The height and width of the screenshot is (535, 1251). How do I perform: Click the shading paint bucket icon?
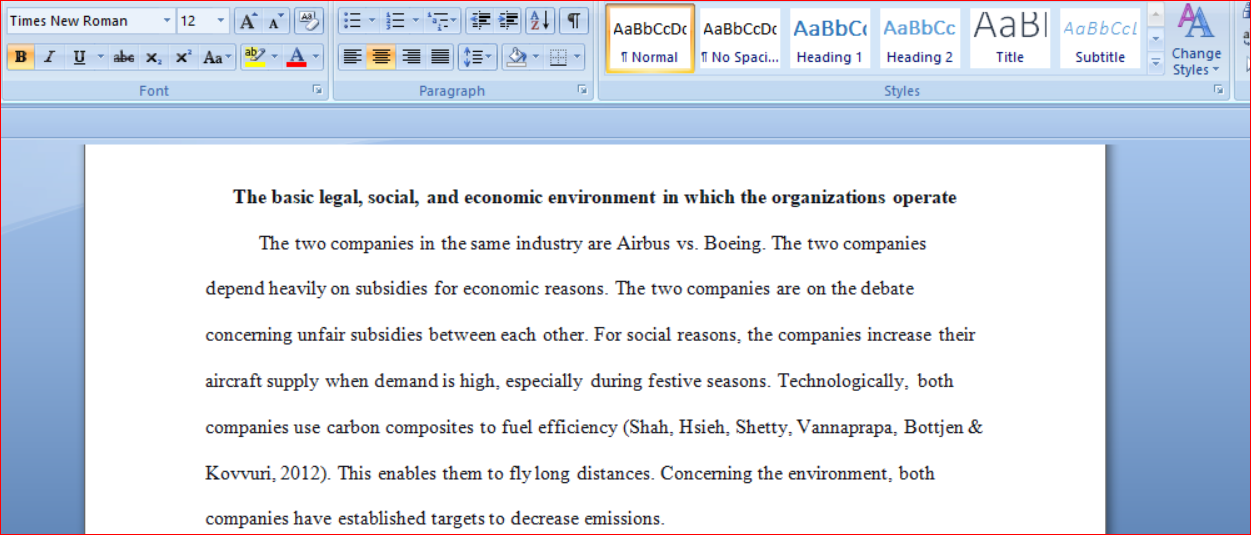(517, 57)
